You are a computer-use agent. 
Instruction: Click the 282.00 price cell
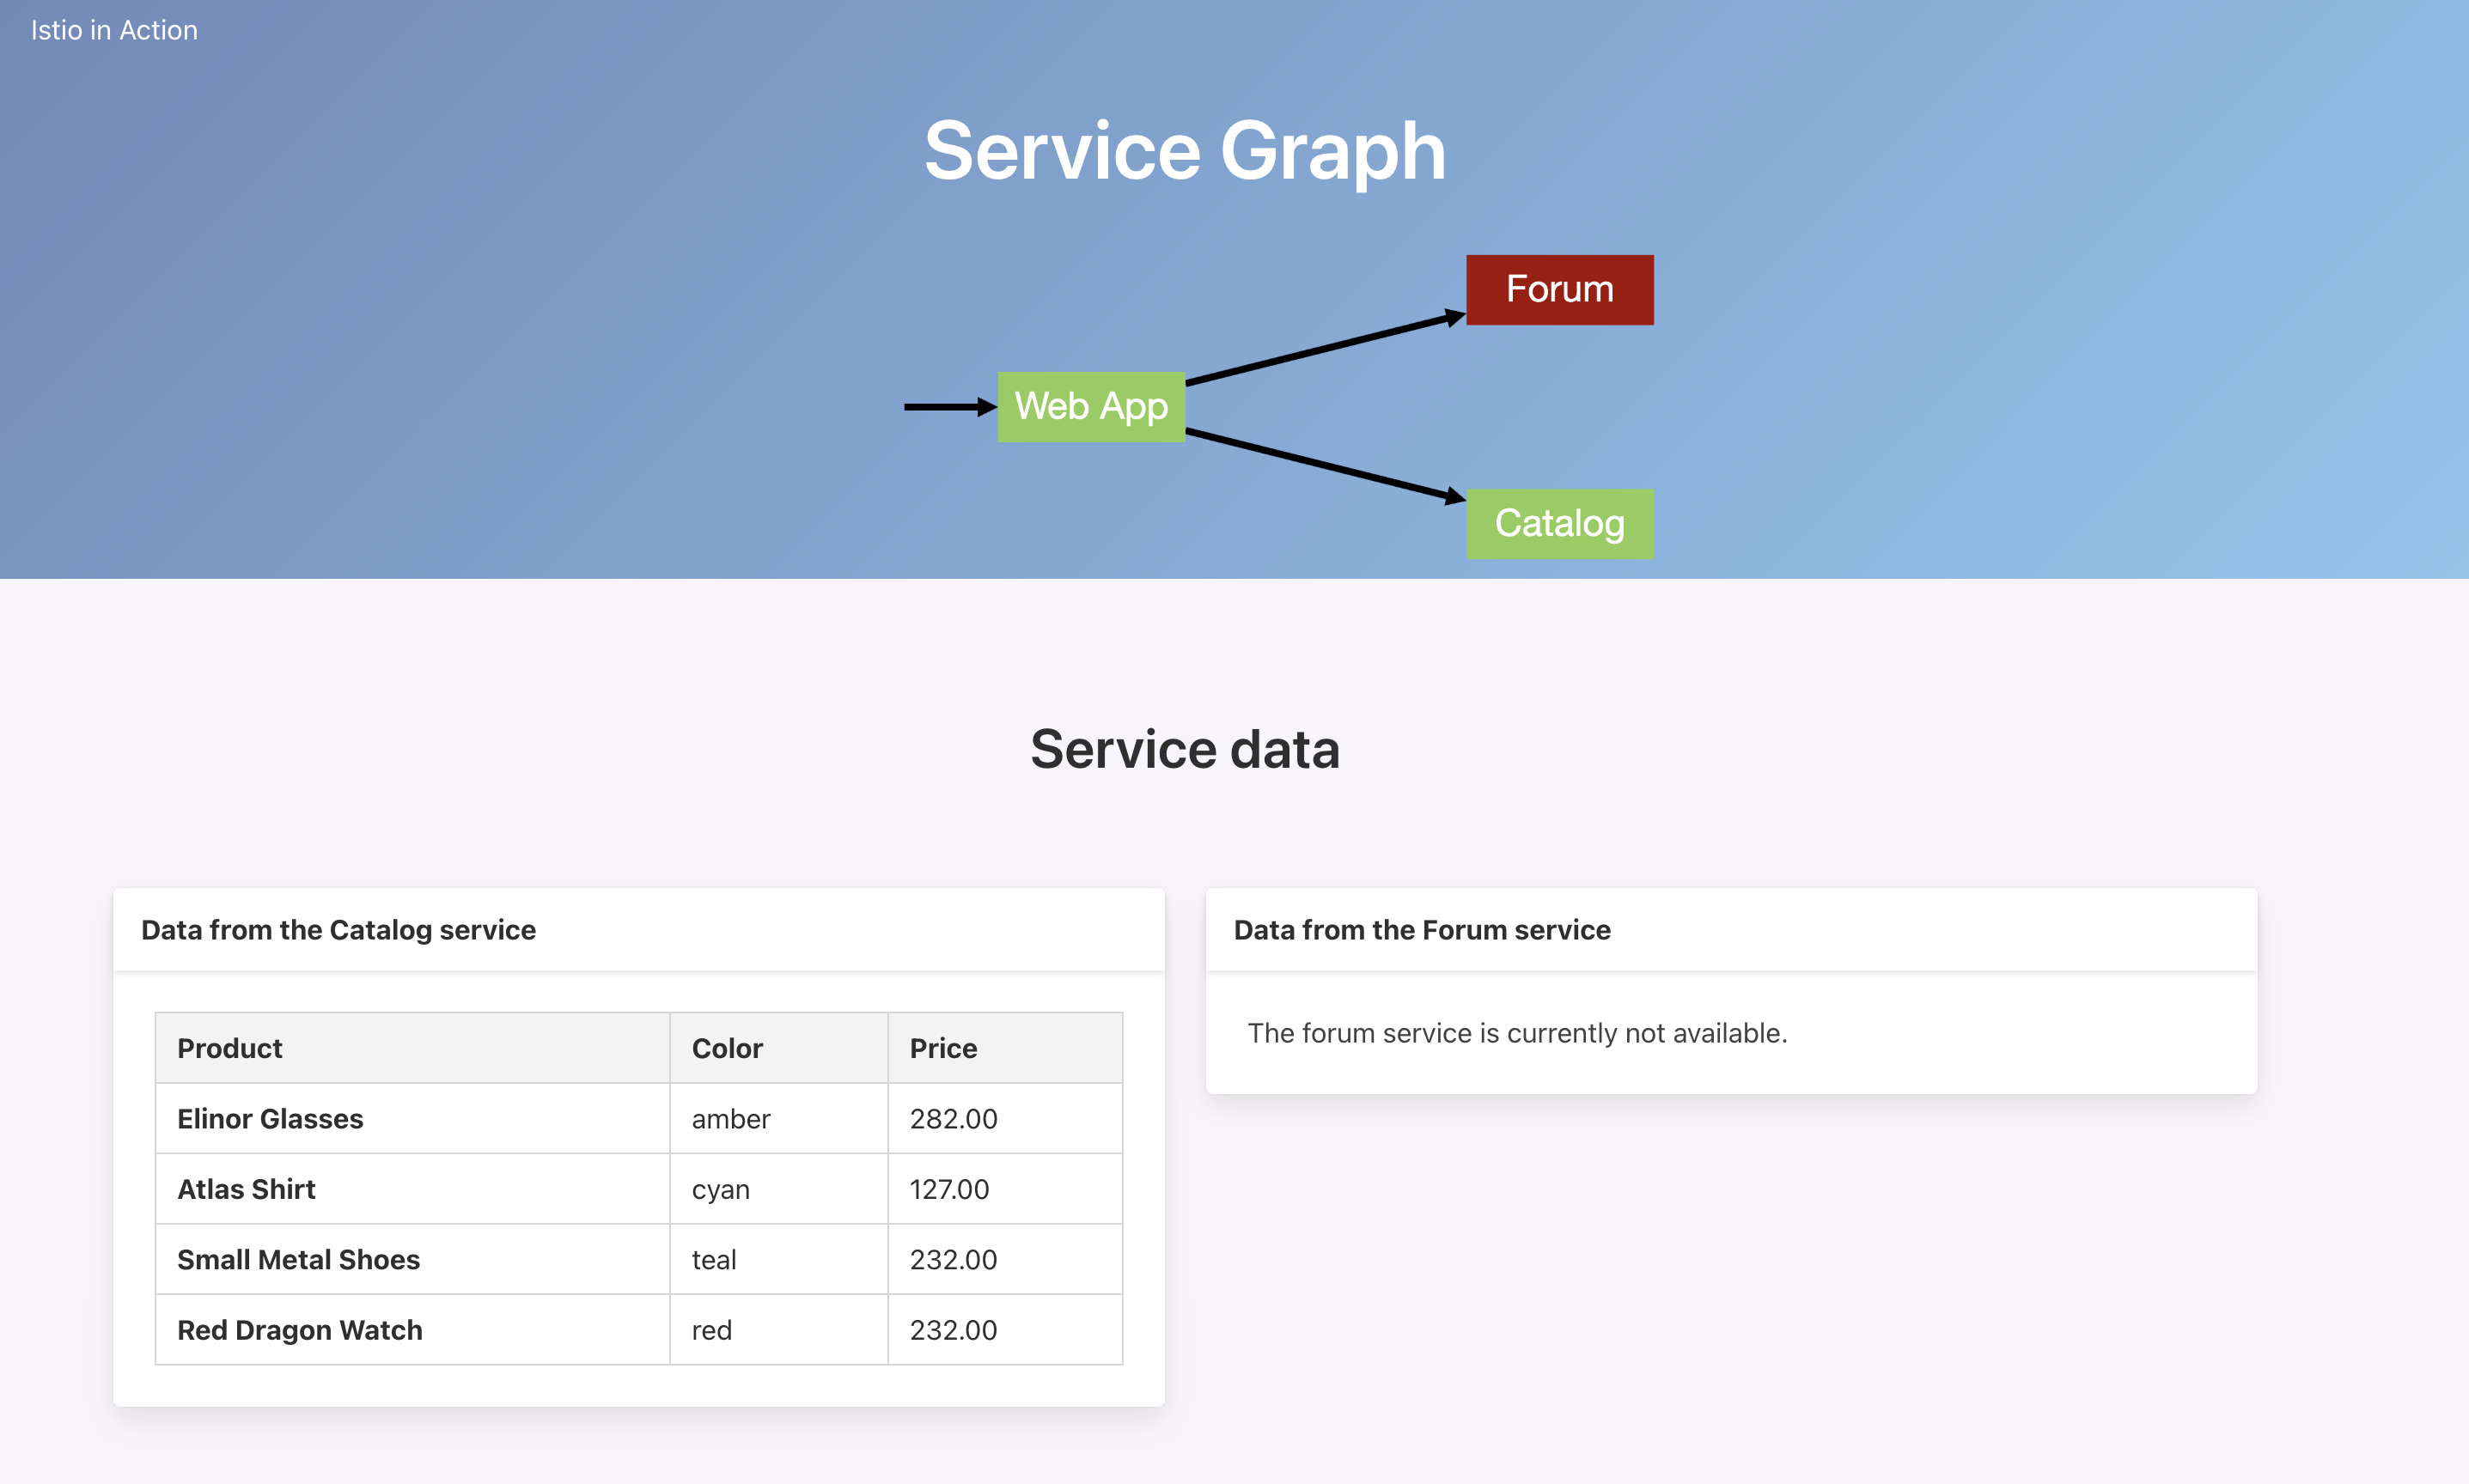pos(1005,1118)
